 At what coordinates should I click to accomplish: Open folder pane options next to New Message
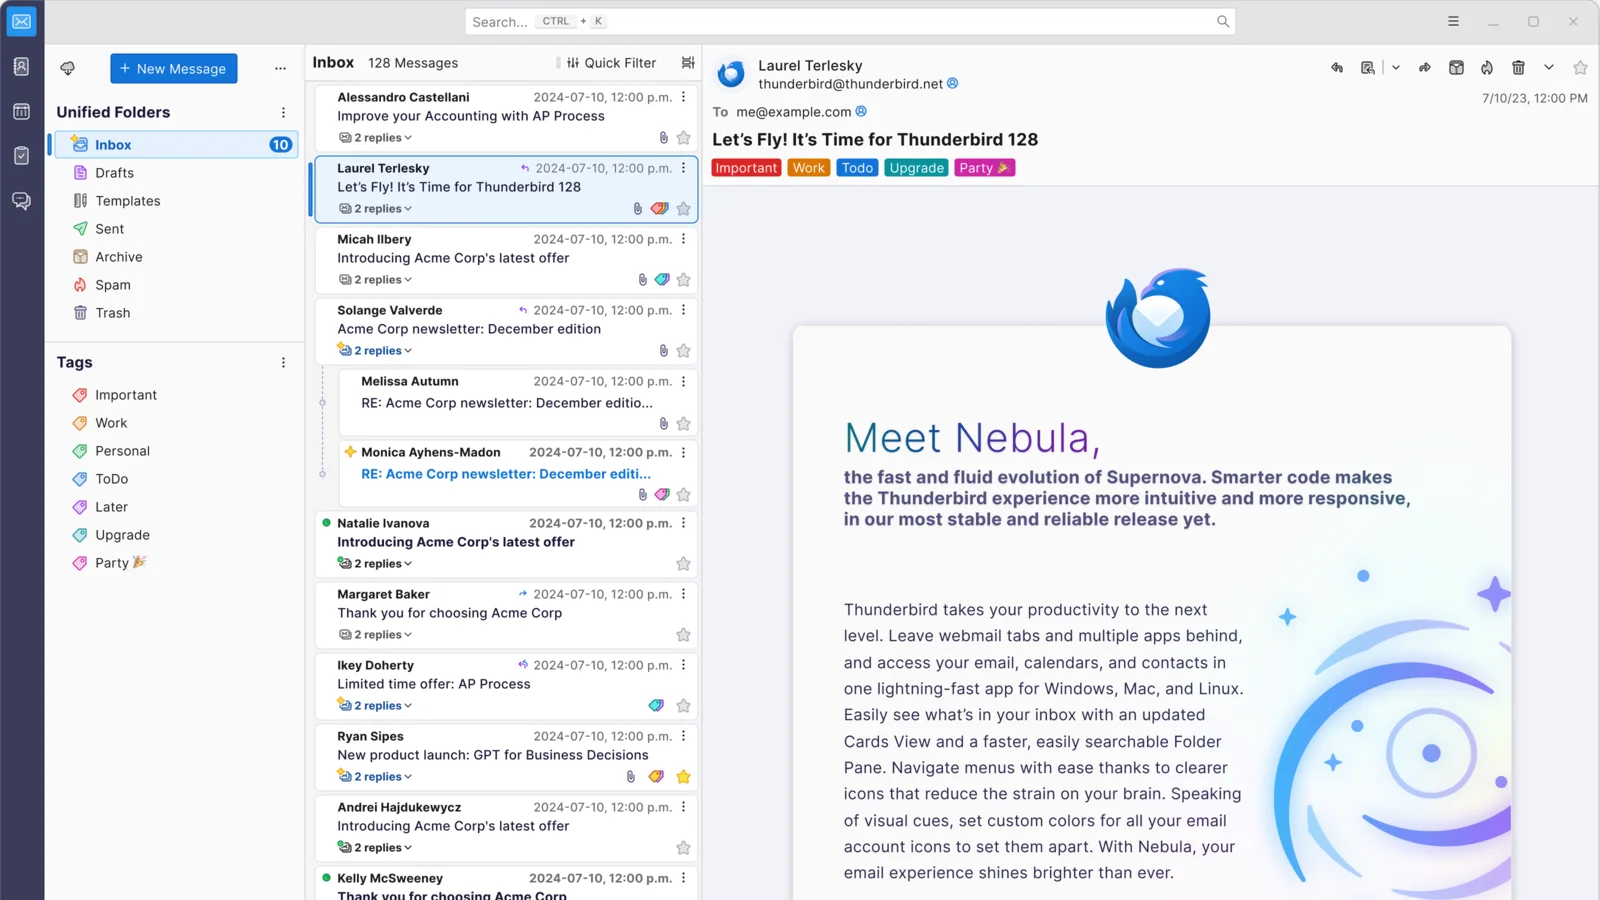pos(280,69)
